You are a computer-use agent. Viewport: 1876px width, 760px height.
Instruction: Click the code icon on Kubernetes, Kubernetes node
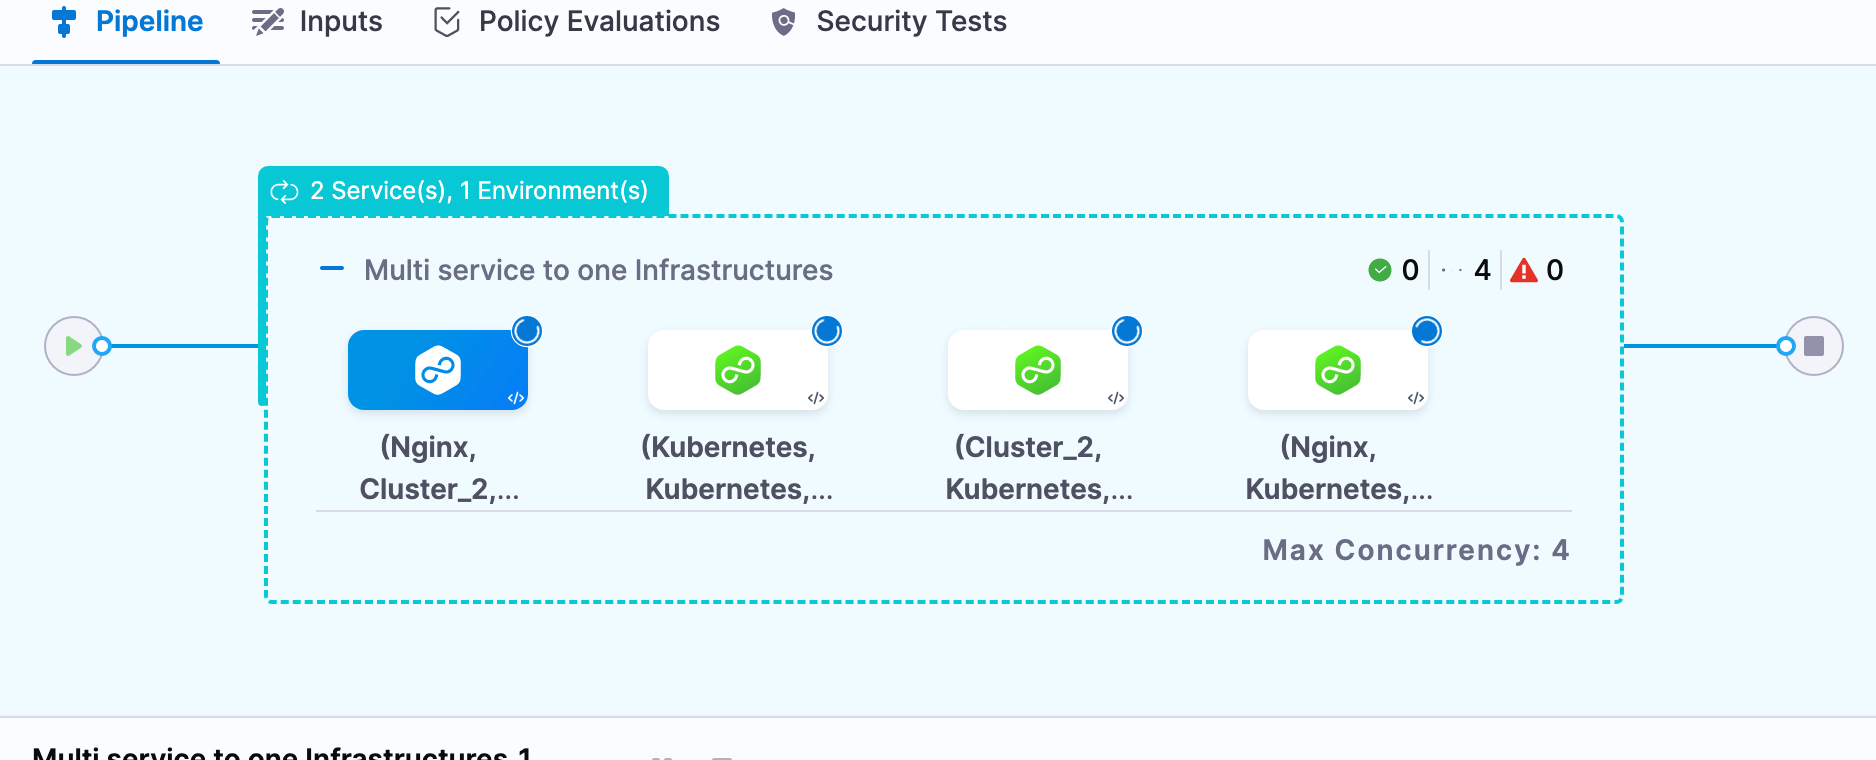[x=816, y=398]
